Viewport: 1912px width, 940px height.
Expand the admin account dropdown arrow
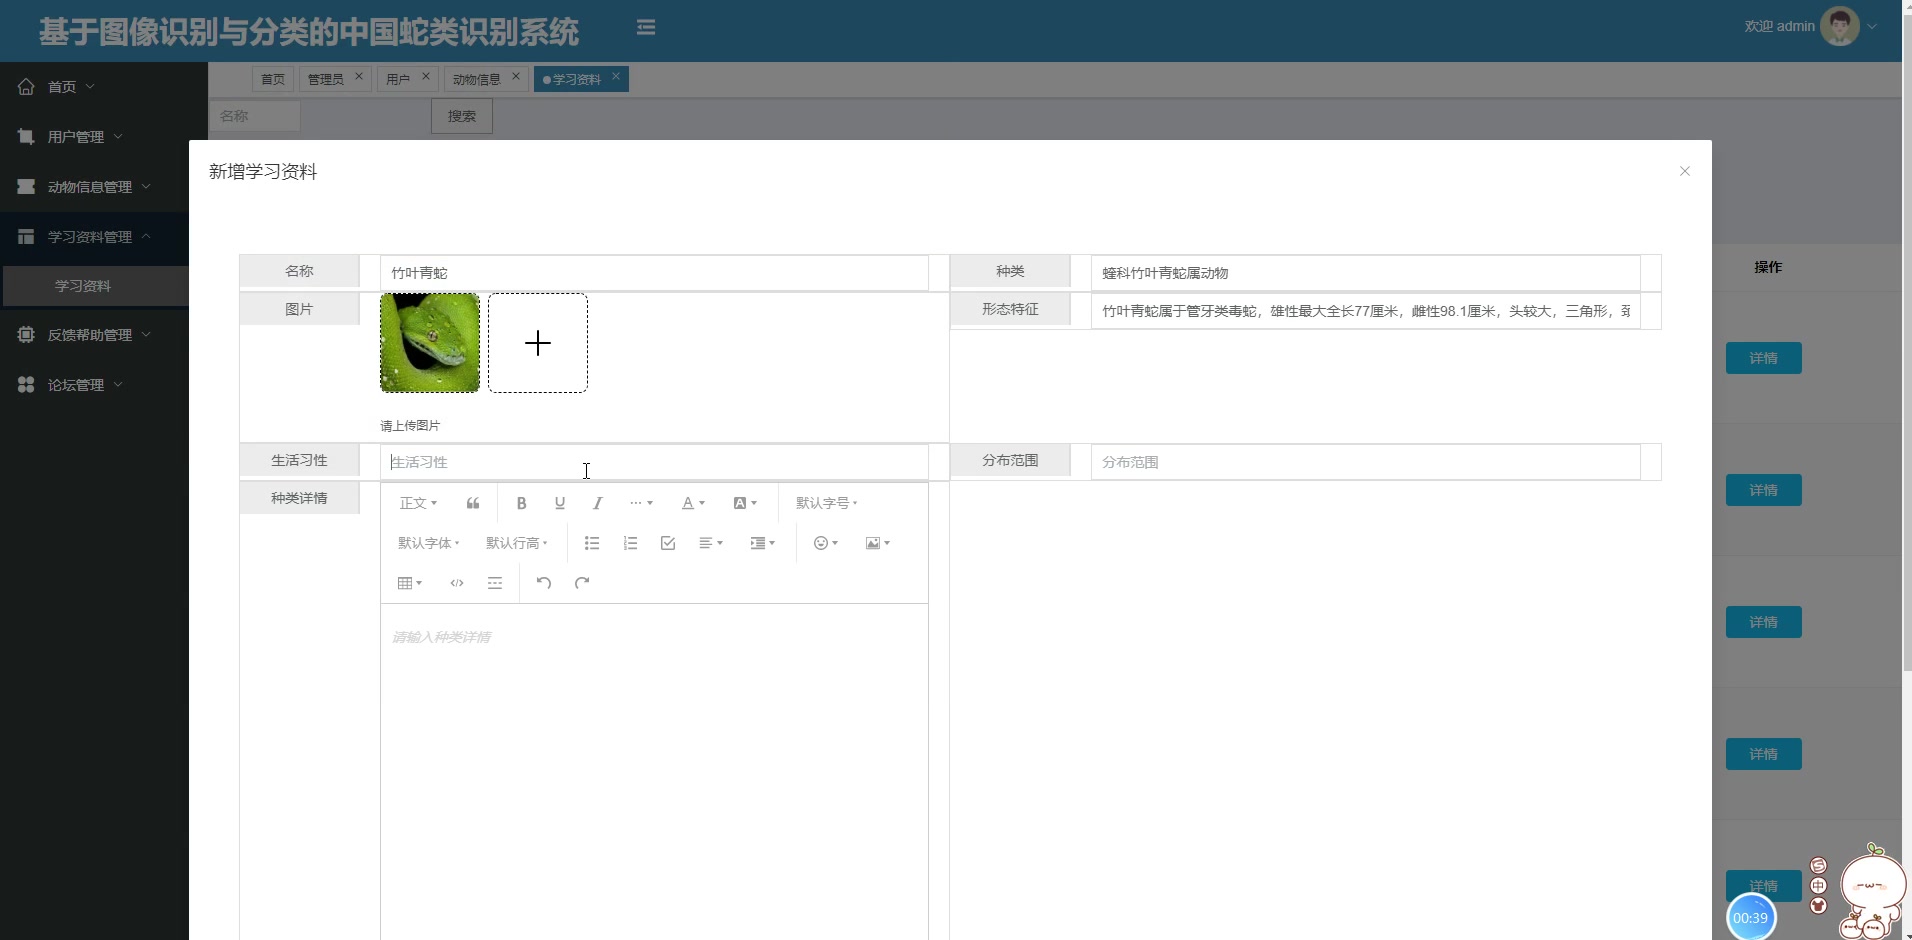click(1872, 27)
